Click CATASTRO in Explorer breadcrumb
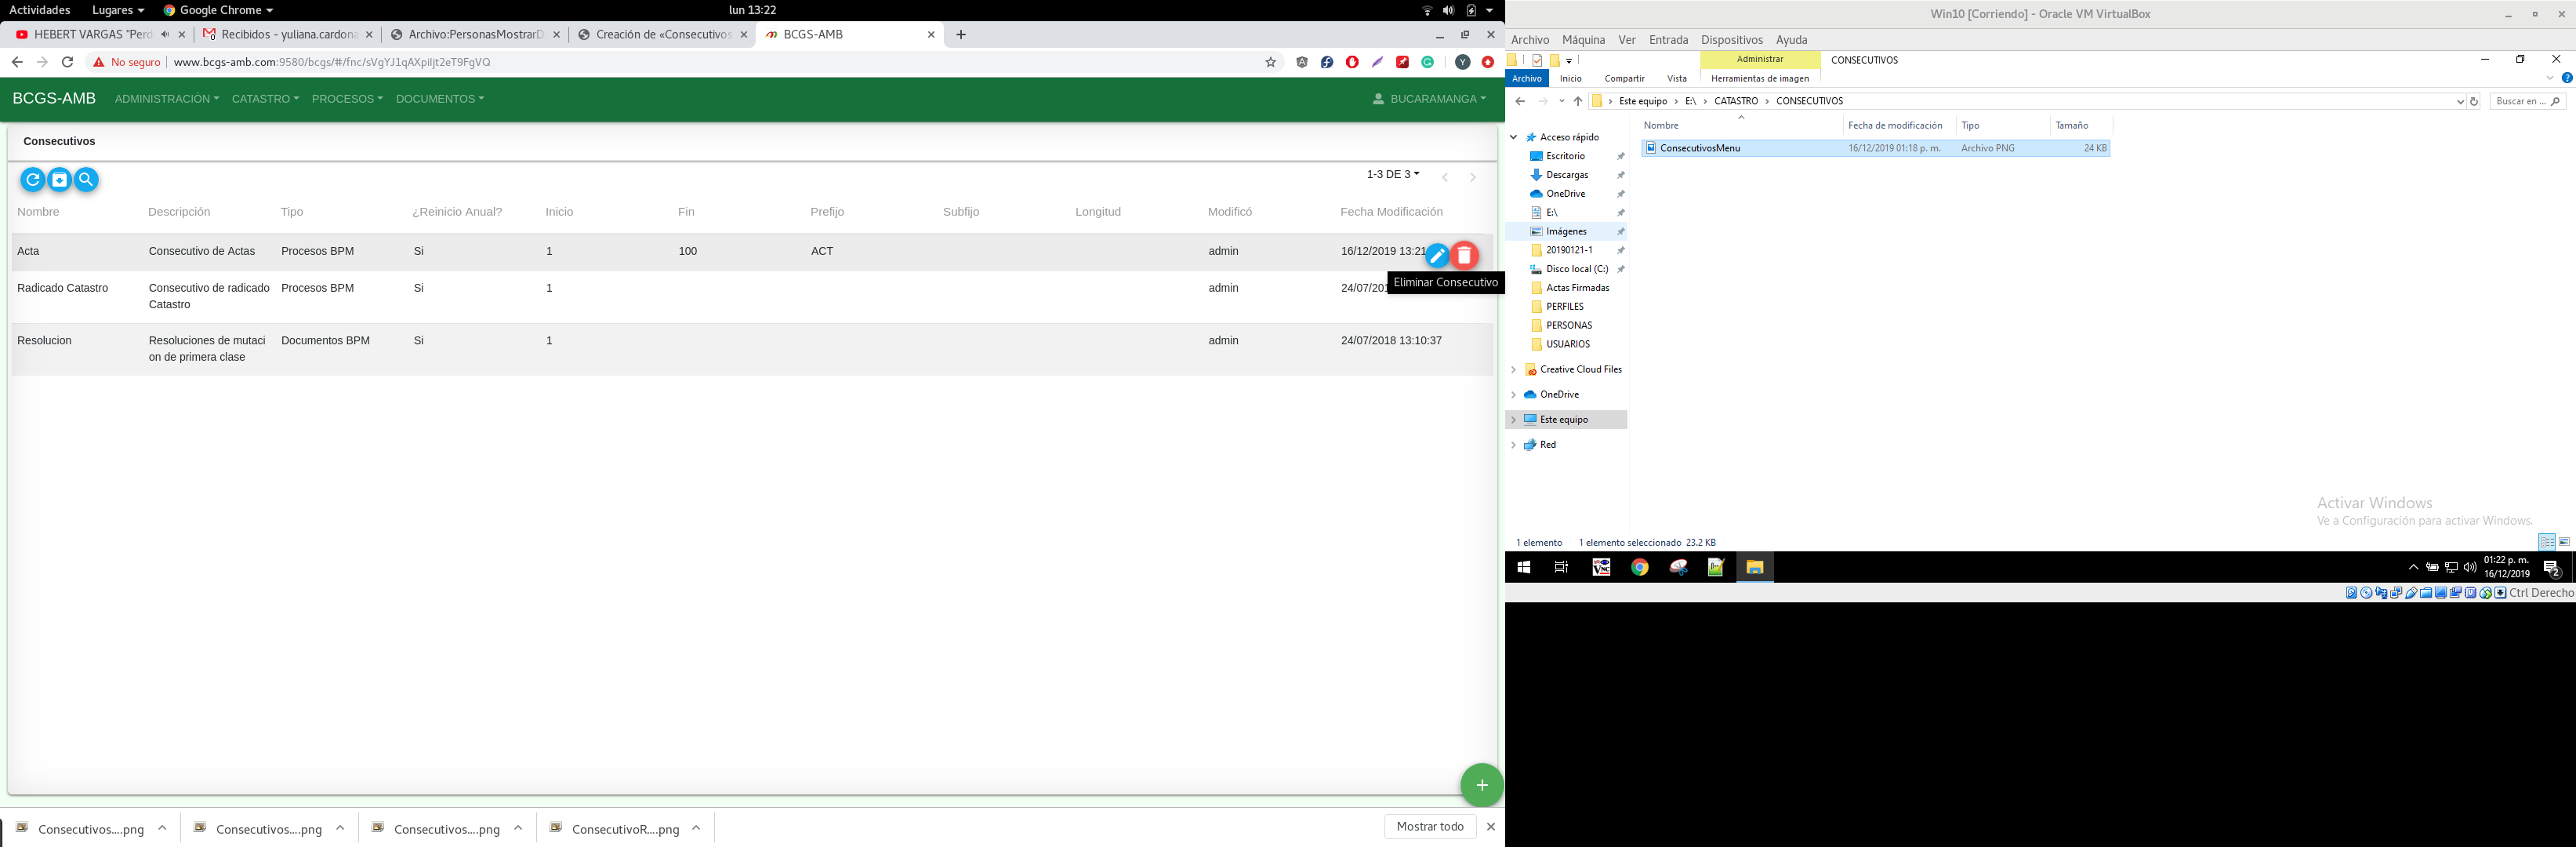This screenshot has height=847, width=2576. [x=1736, y=101]
